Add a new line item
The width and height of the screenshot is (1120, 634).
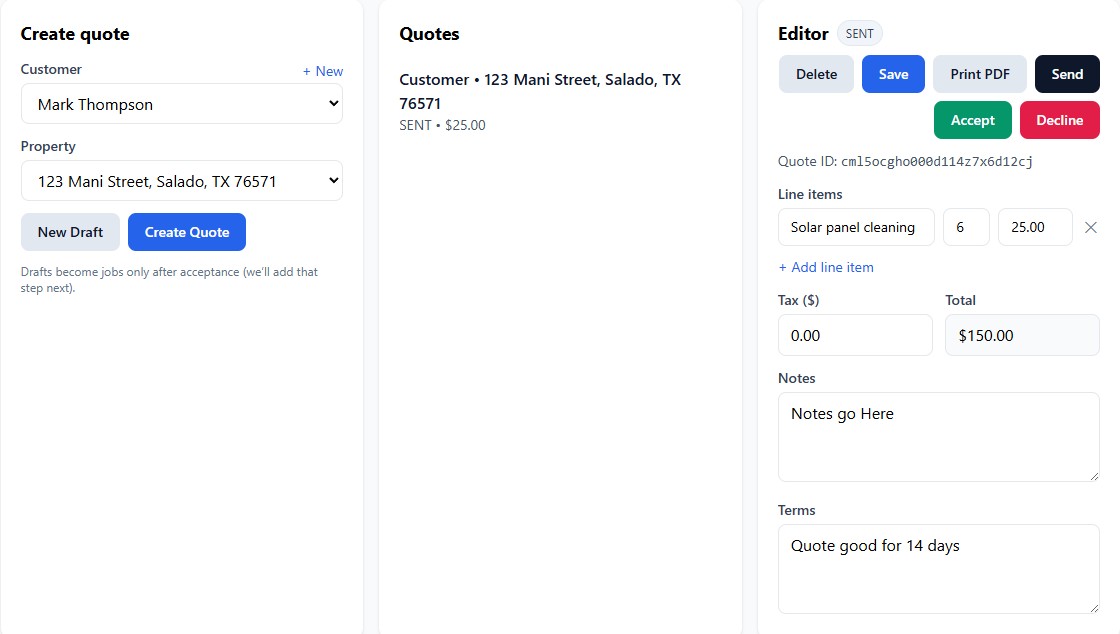pyautogui.click(x=826, y=267)
